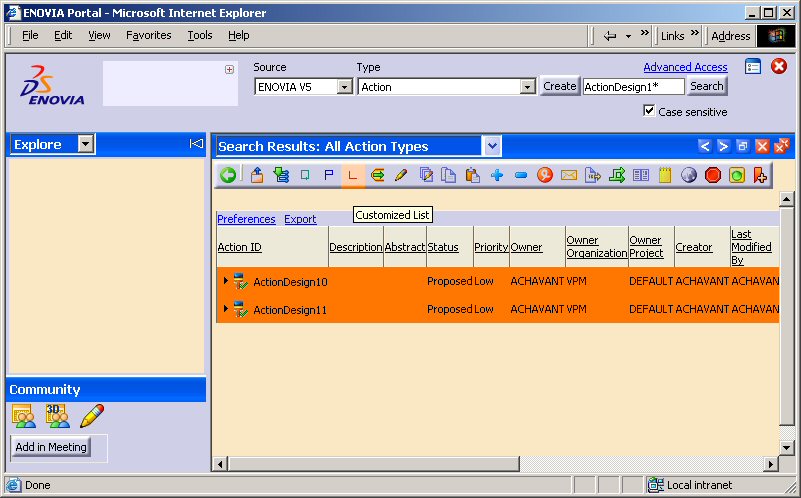Image resolution: width=801 pixels, height=498 pixels.
Task: Open the Source ENOVIA V5 dropdown
Action: [345, 87]
